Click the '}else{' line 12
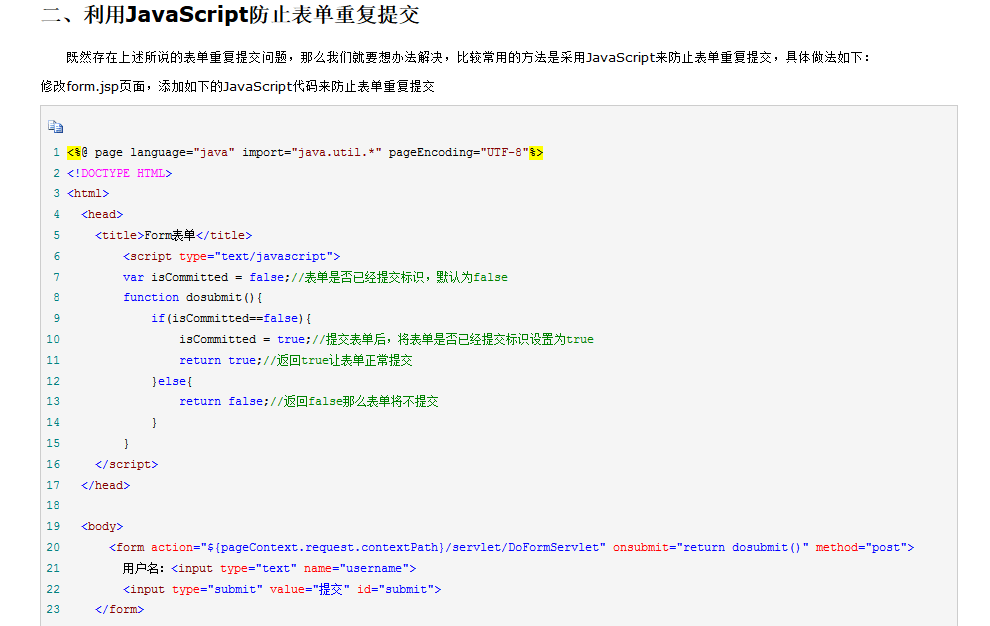 (172, 381)
